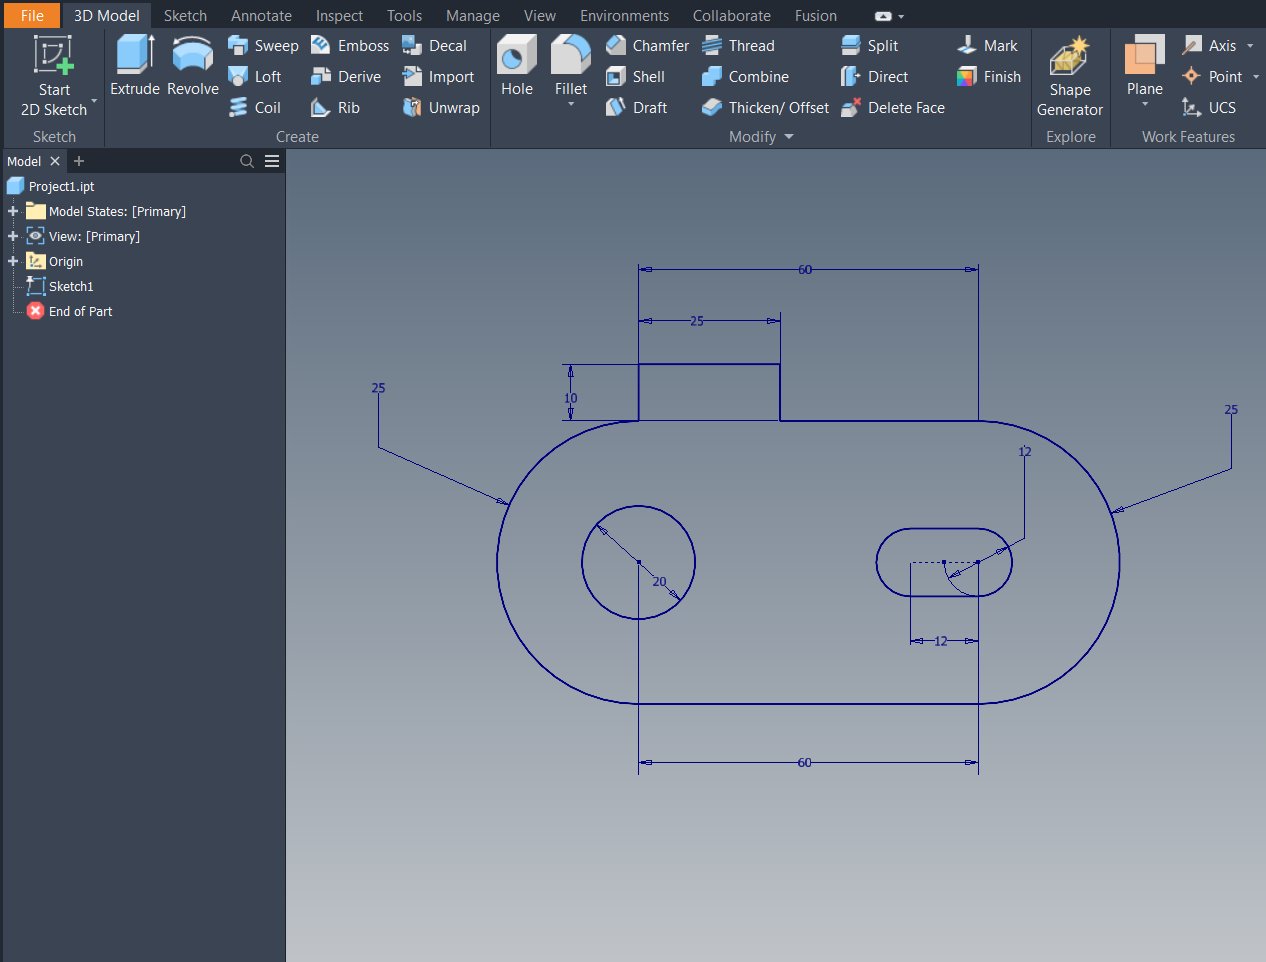Viewport: 1266px width, 962px height.
Task: Switch to the Fusion tab
Action: pyautogui.click(x=815, y=15)
